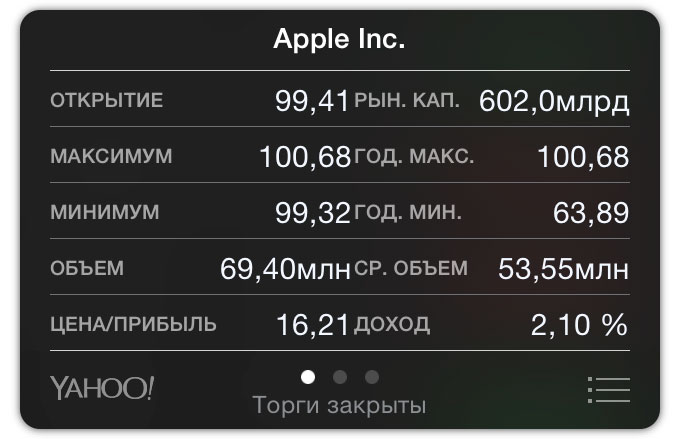Tap the Торги закрыты status text
This screenshot has width=680, height=439.
(339, 405)
